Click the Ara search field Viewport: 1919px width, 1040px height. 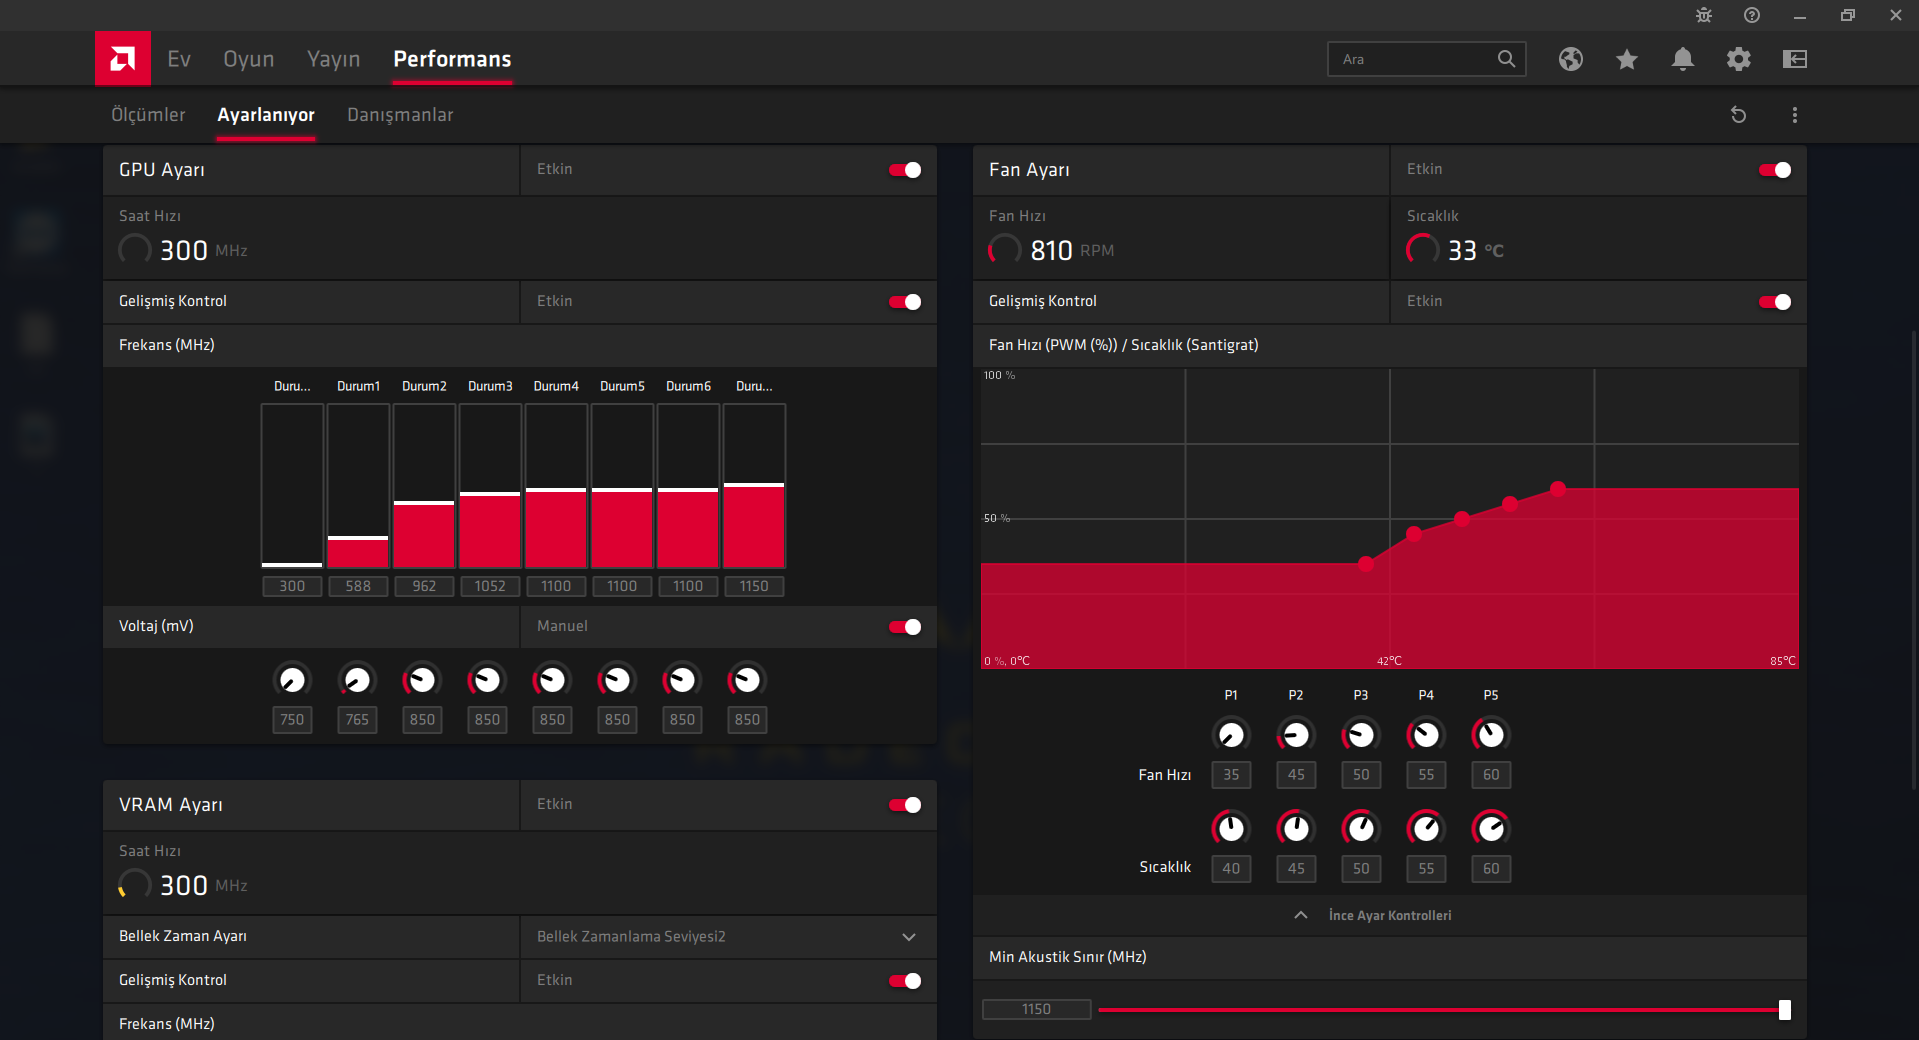1415,59
